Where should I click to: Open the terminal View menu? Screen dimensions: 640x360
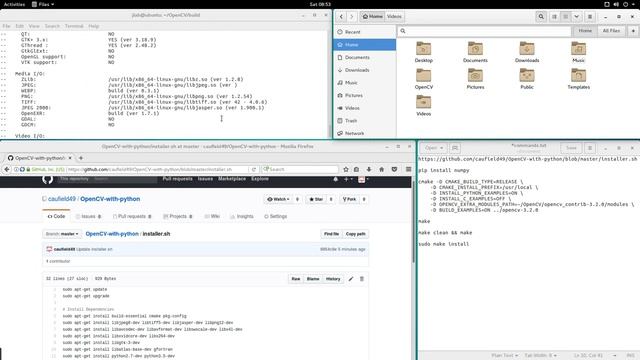34,26
